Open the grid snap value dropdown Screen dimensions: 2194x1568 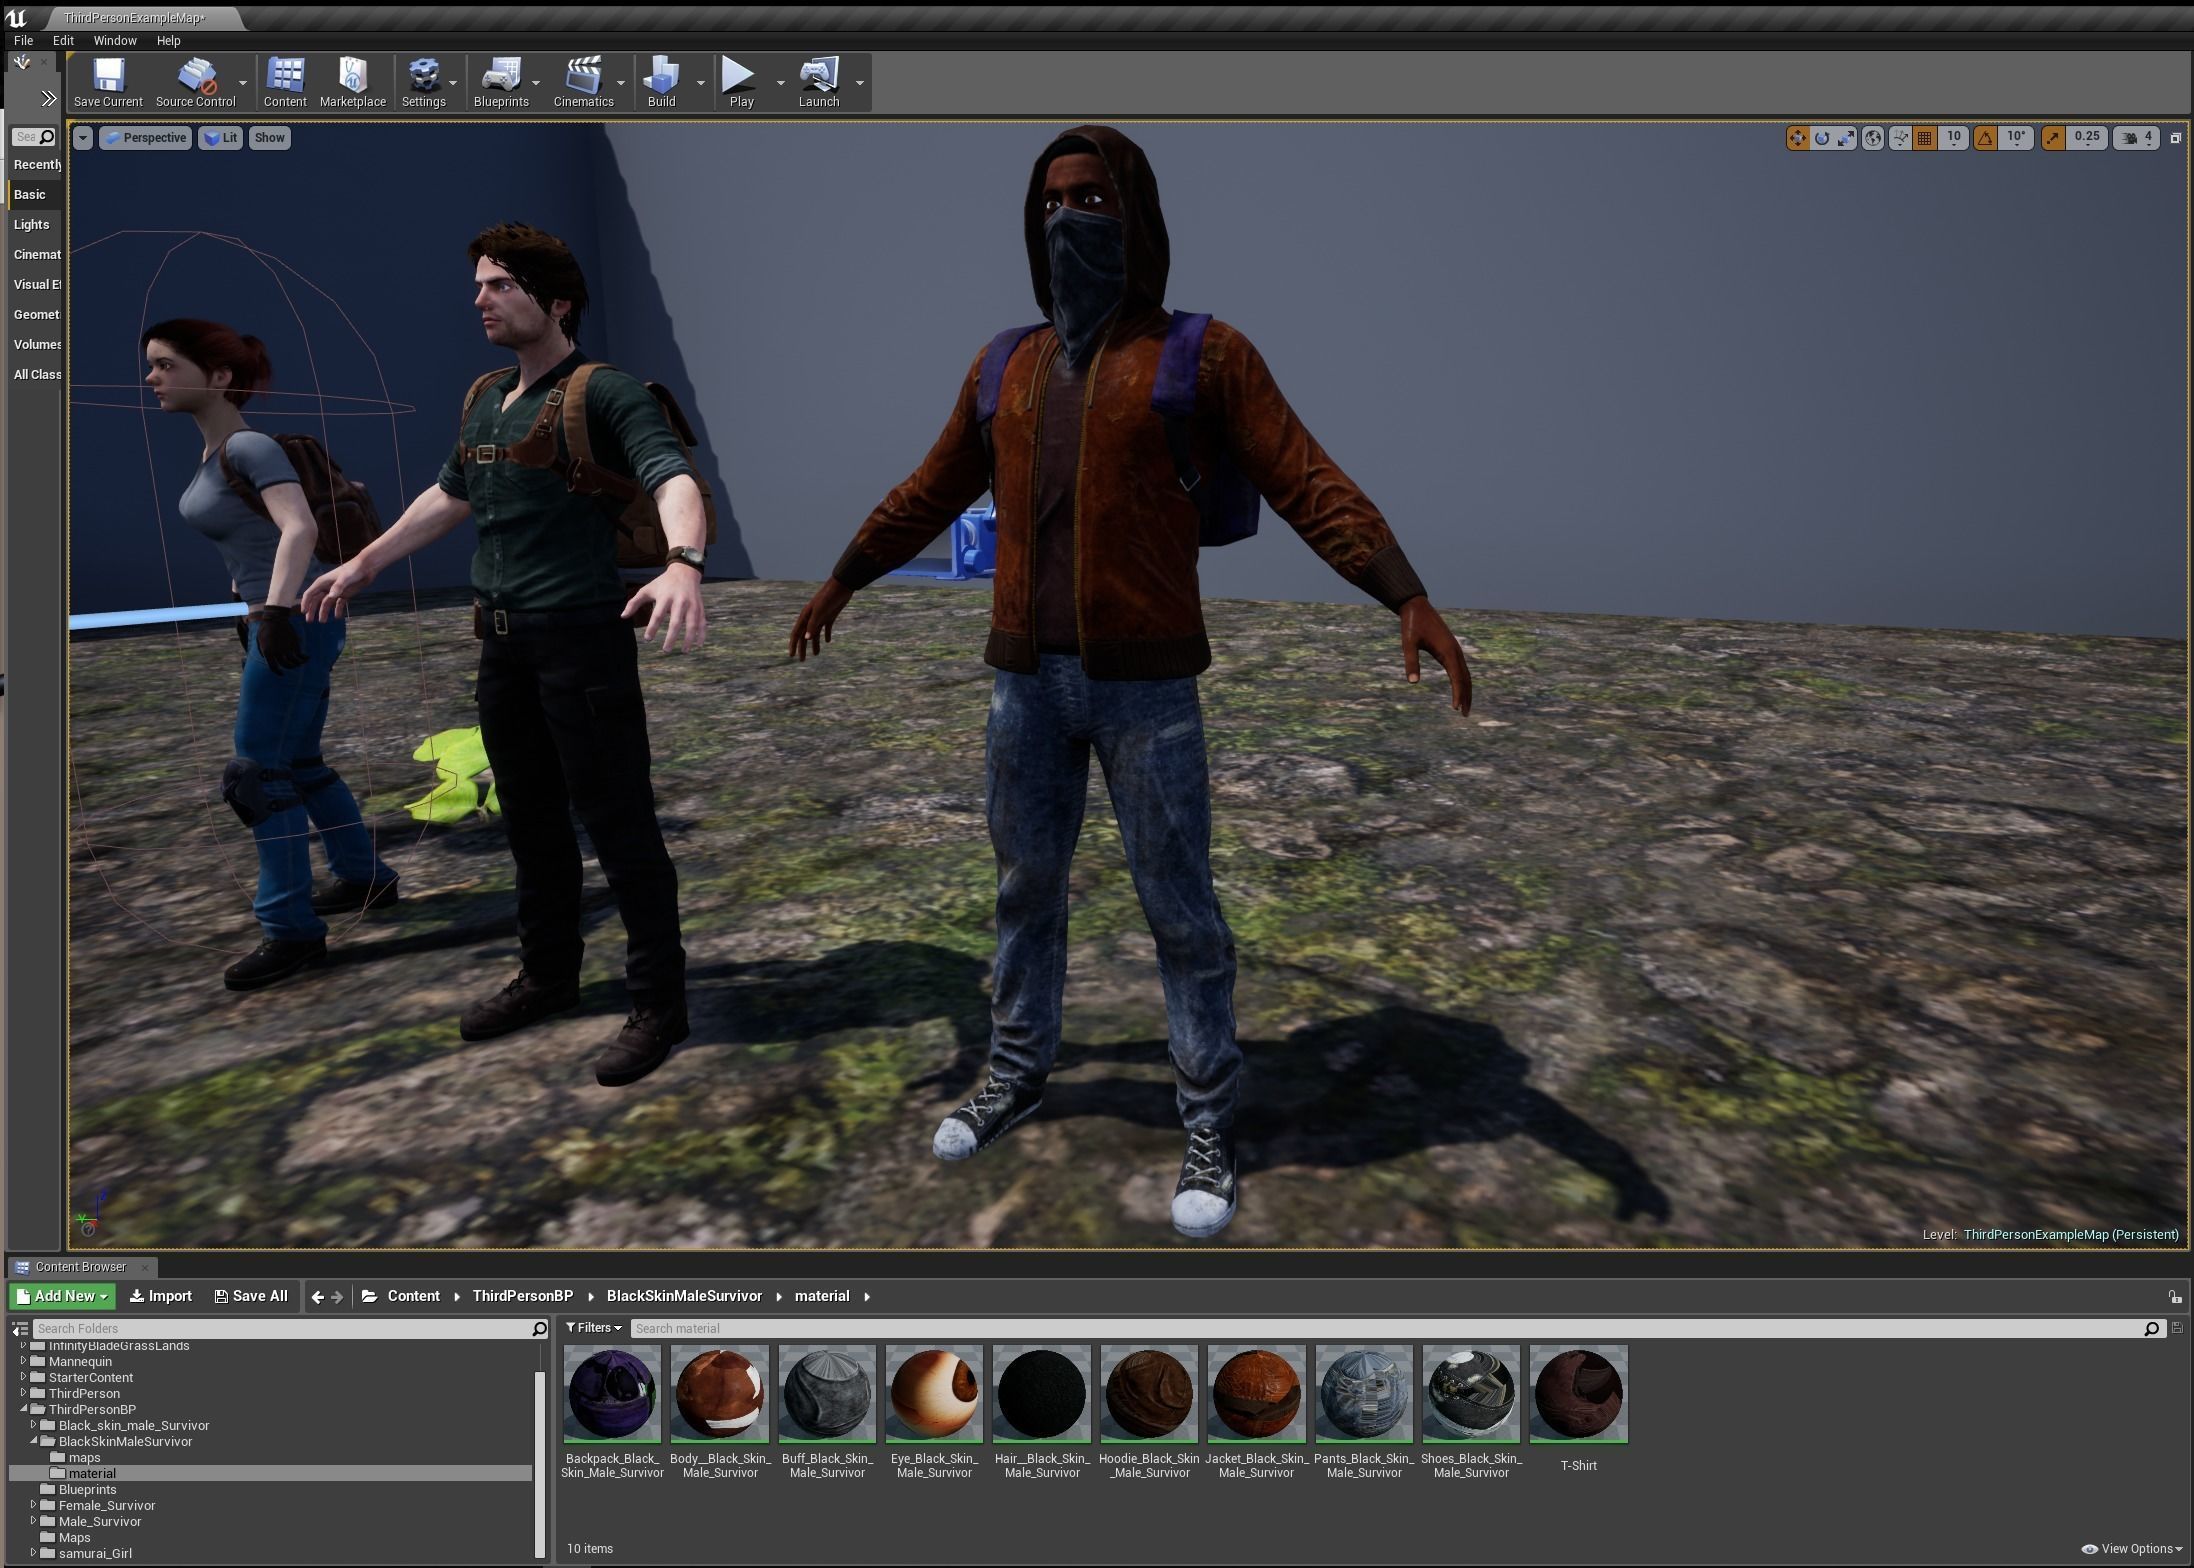1954,138
